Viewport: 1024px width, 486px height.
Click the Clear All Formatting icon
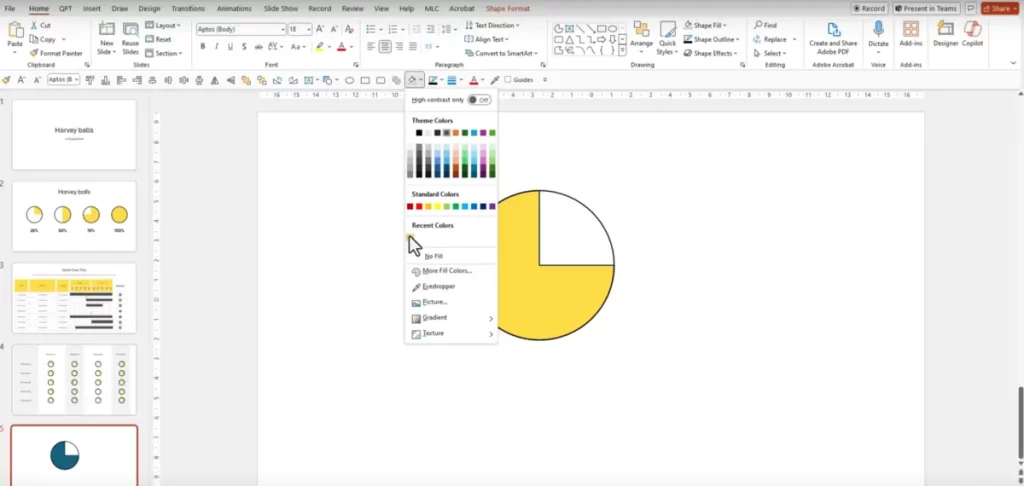[349, 29]
